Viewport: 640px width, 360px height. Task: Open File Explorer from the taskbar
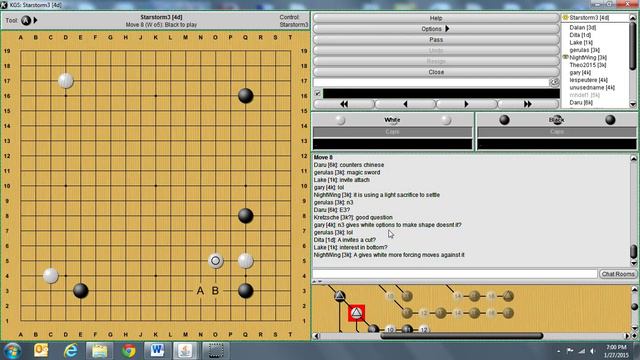pyautogui.click(x=99, y=351)
